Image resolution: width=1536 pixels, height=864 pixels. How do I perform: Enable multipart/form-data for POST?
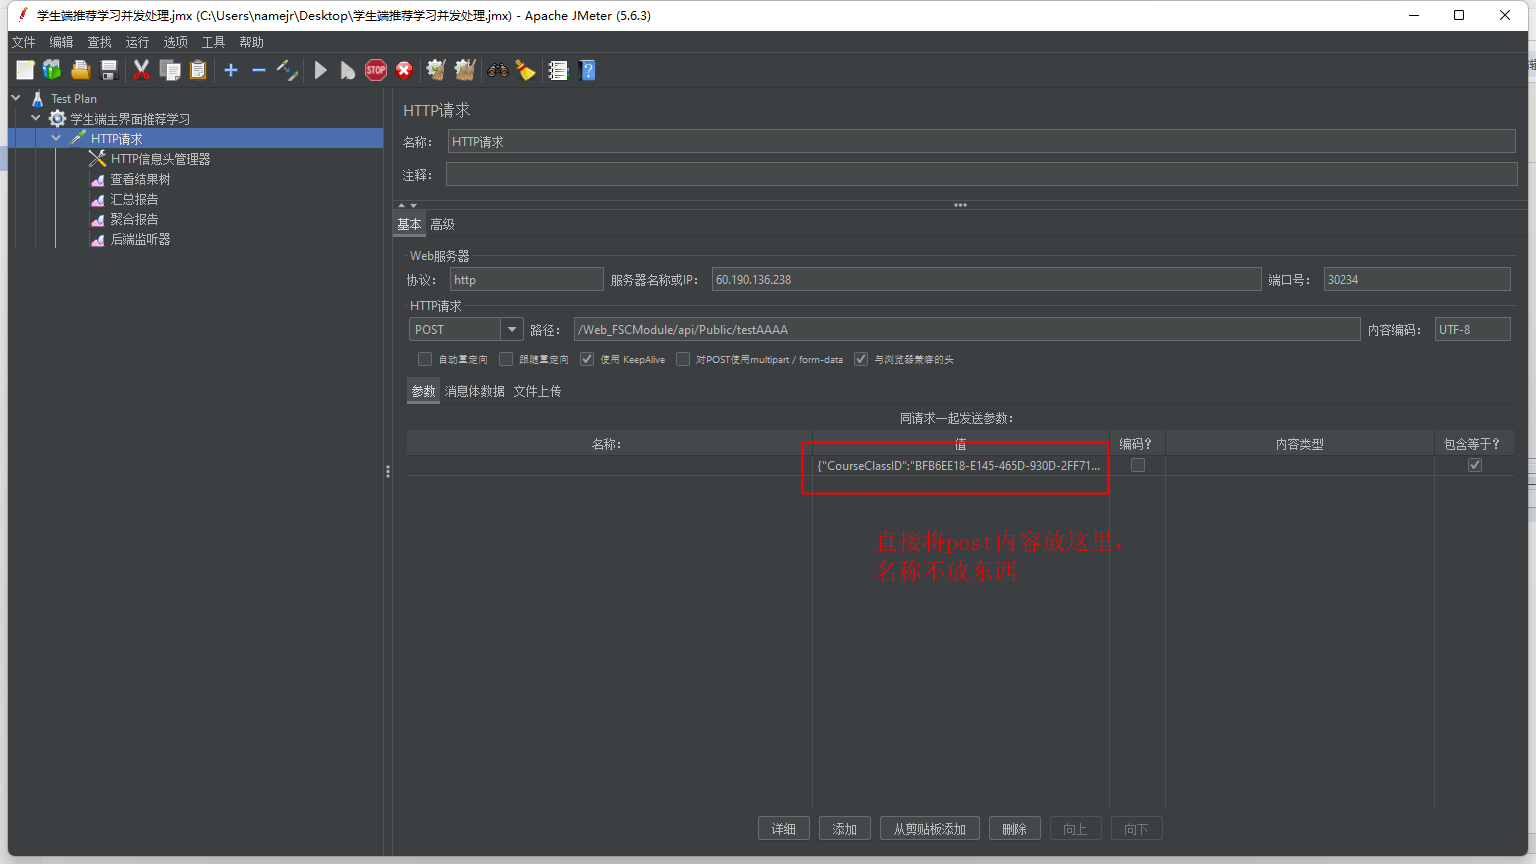coord(683,359)
